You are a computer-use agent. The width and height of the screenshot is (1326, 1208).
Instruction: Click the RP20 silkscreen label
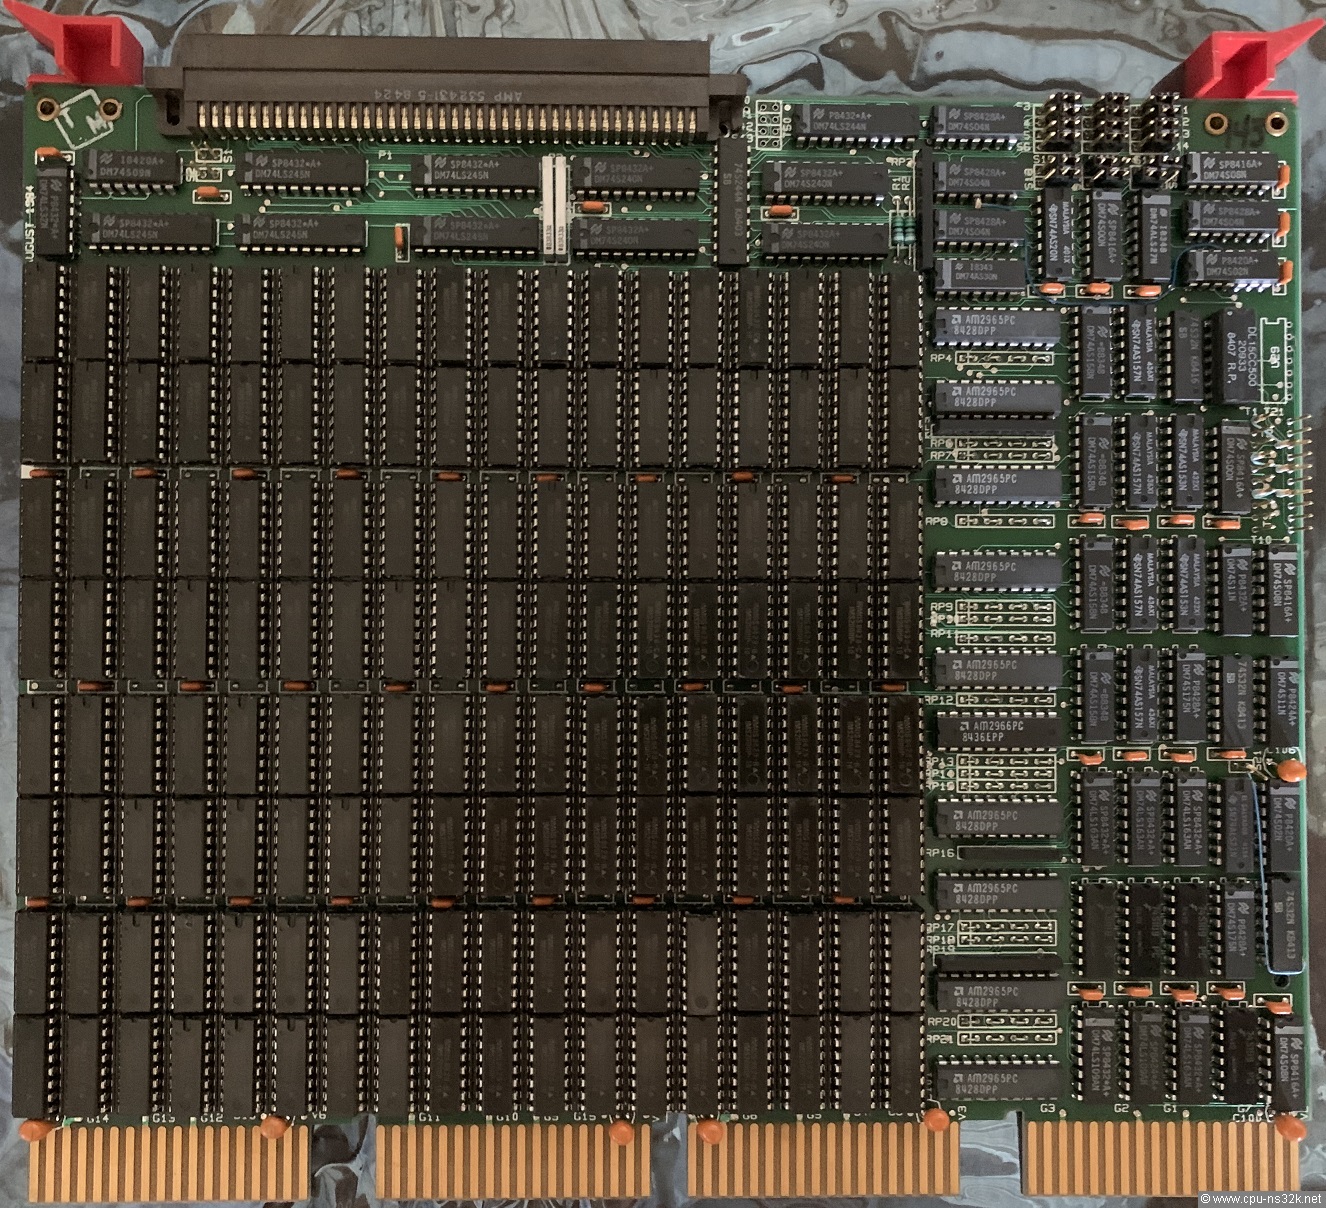point(941,1021)
